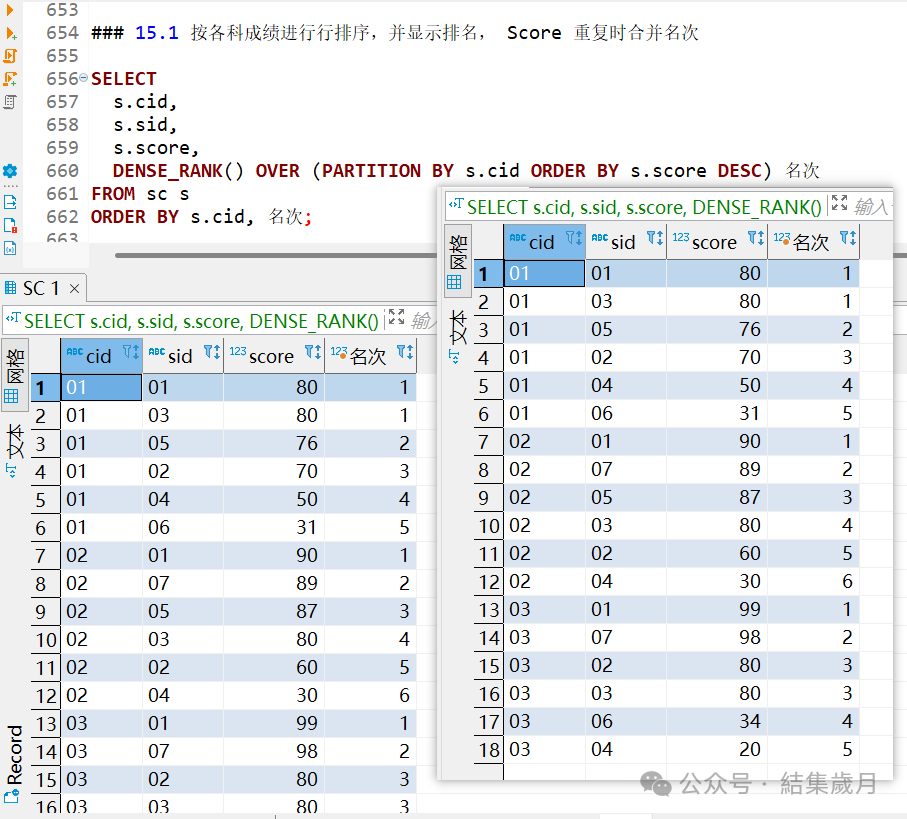Viewport: 907px width, 819px height.
Task: Close the SC 1 result tab
Action: (74, 288)
